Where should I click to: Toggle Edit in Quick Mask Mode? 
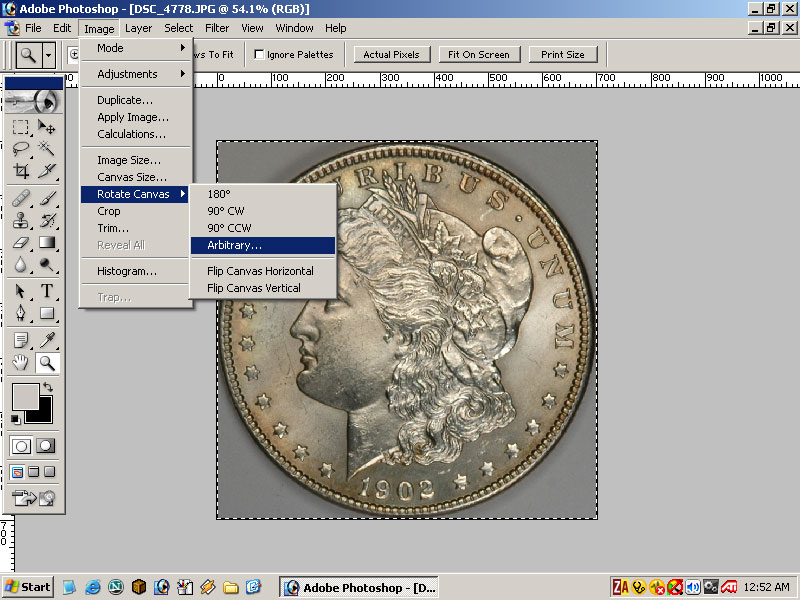tap(46, 446)
